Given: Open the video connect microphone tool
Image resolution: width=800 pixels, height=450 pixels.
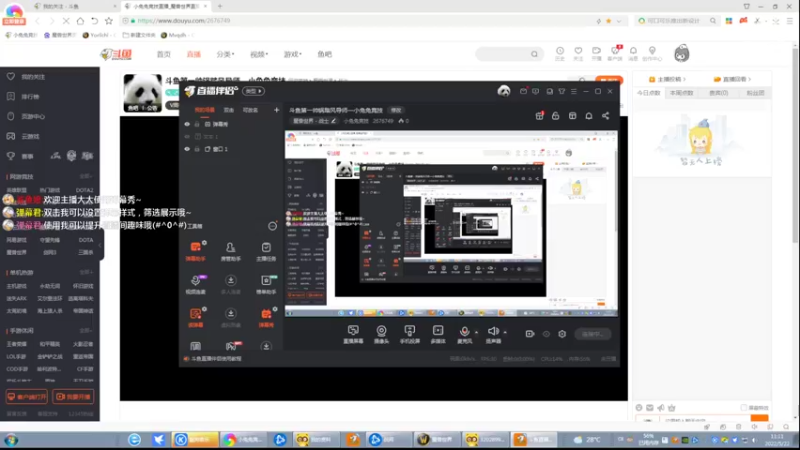Looking at the screenshot, I should pos(196,285).
